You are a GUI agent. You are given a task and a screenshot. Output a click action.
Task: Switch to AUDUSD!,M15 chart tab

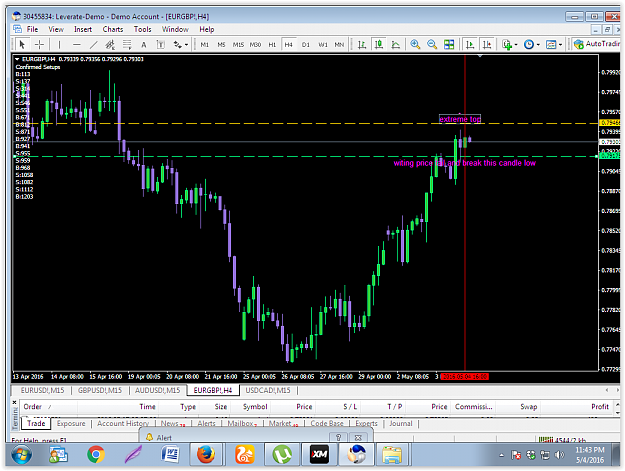click(157, 390)
